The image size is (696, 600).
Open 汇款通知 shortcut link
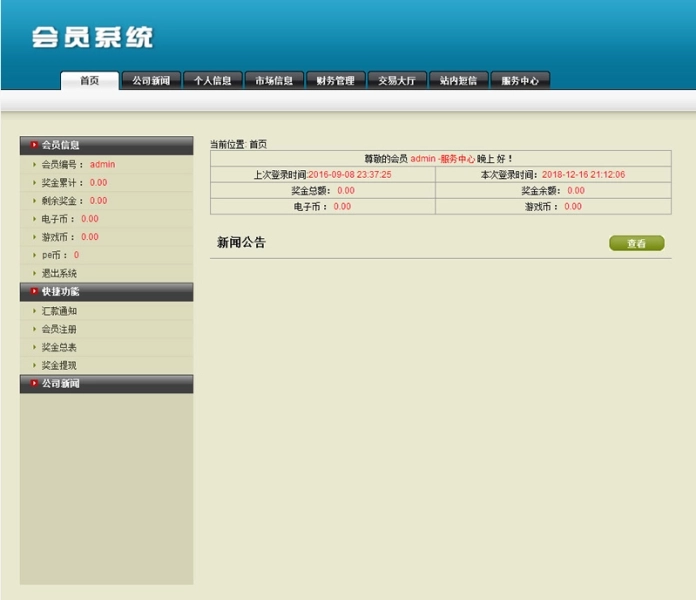[59, 311]
